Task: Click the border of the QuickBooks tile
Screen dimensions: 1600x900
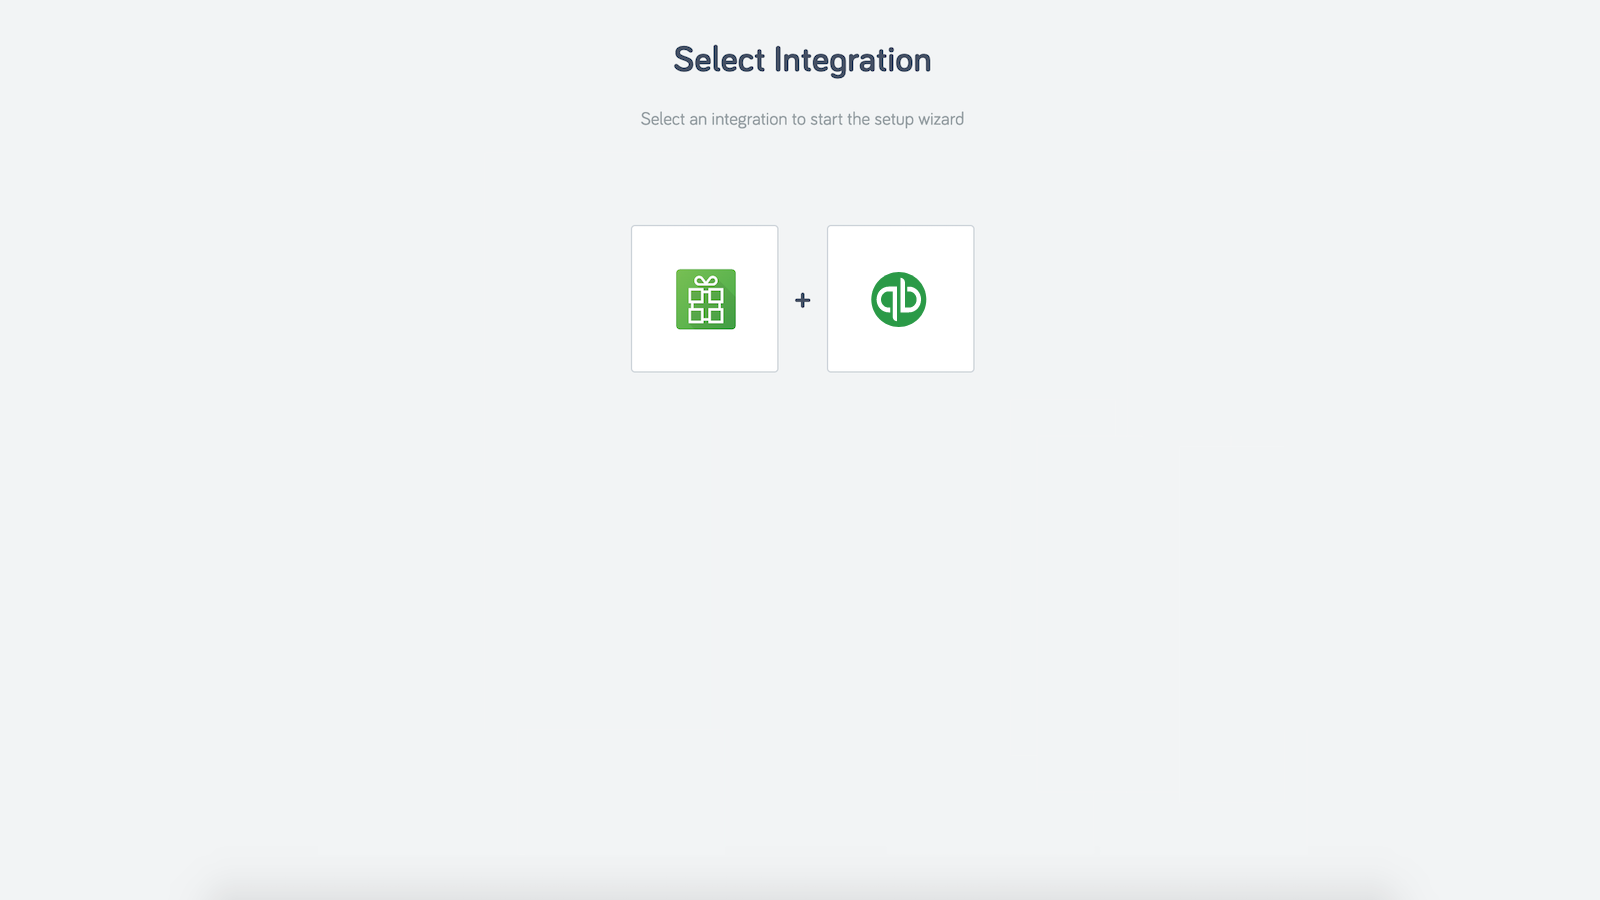Action: [x=898, y=226]
